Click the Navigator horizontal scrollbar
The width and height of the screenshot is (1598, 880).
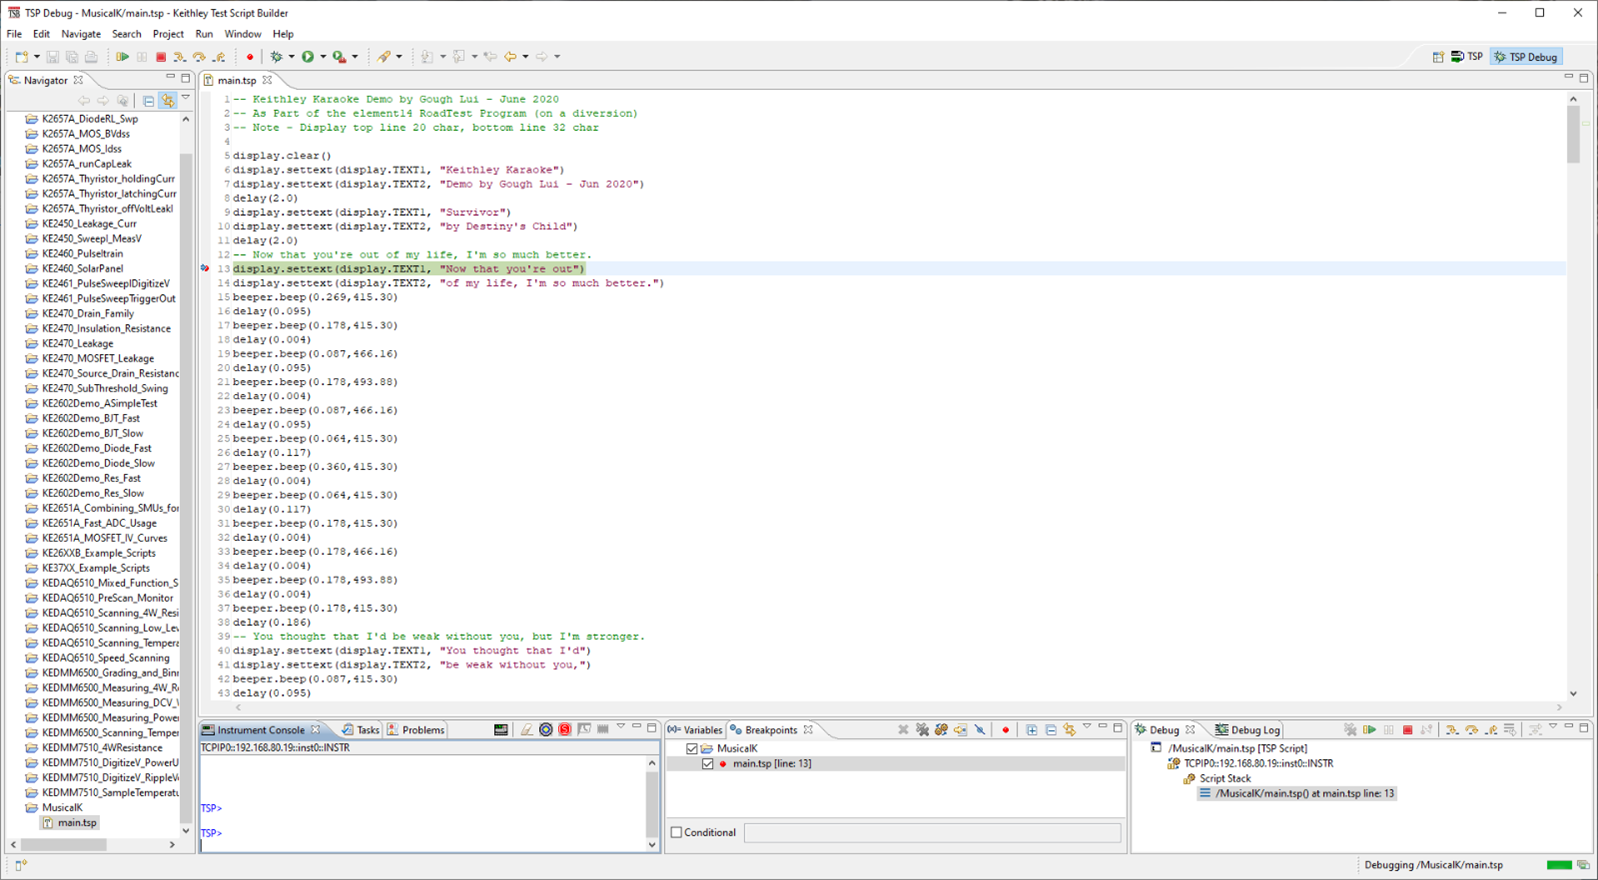point(64,845)
